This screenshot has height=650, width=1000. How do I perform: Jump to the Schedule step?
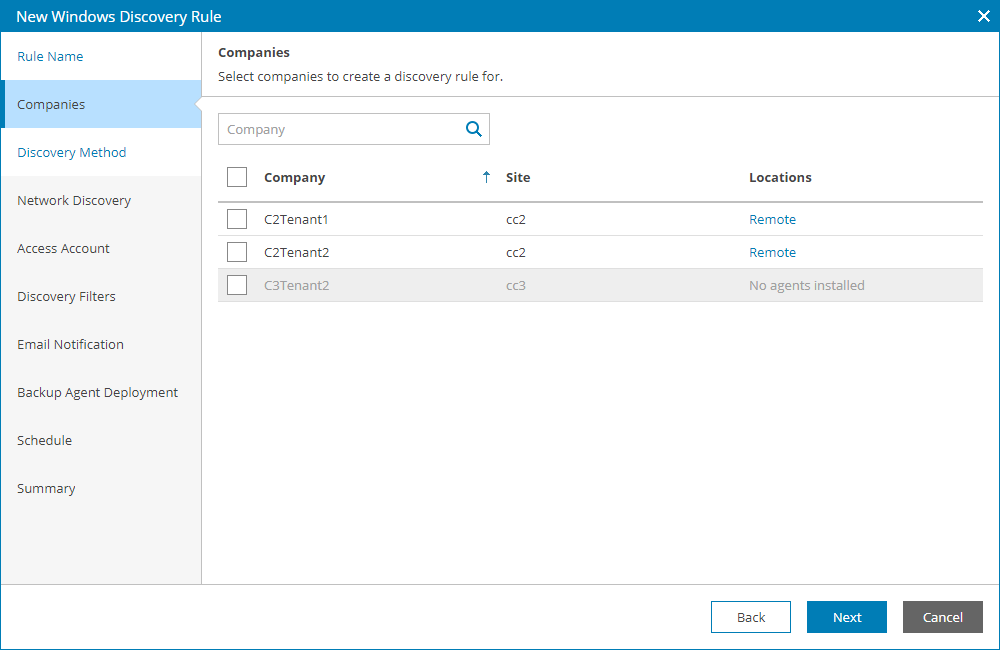click(45, 440)
